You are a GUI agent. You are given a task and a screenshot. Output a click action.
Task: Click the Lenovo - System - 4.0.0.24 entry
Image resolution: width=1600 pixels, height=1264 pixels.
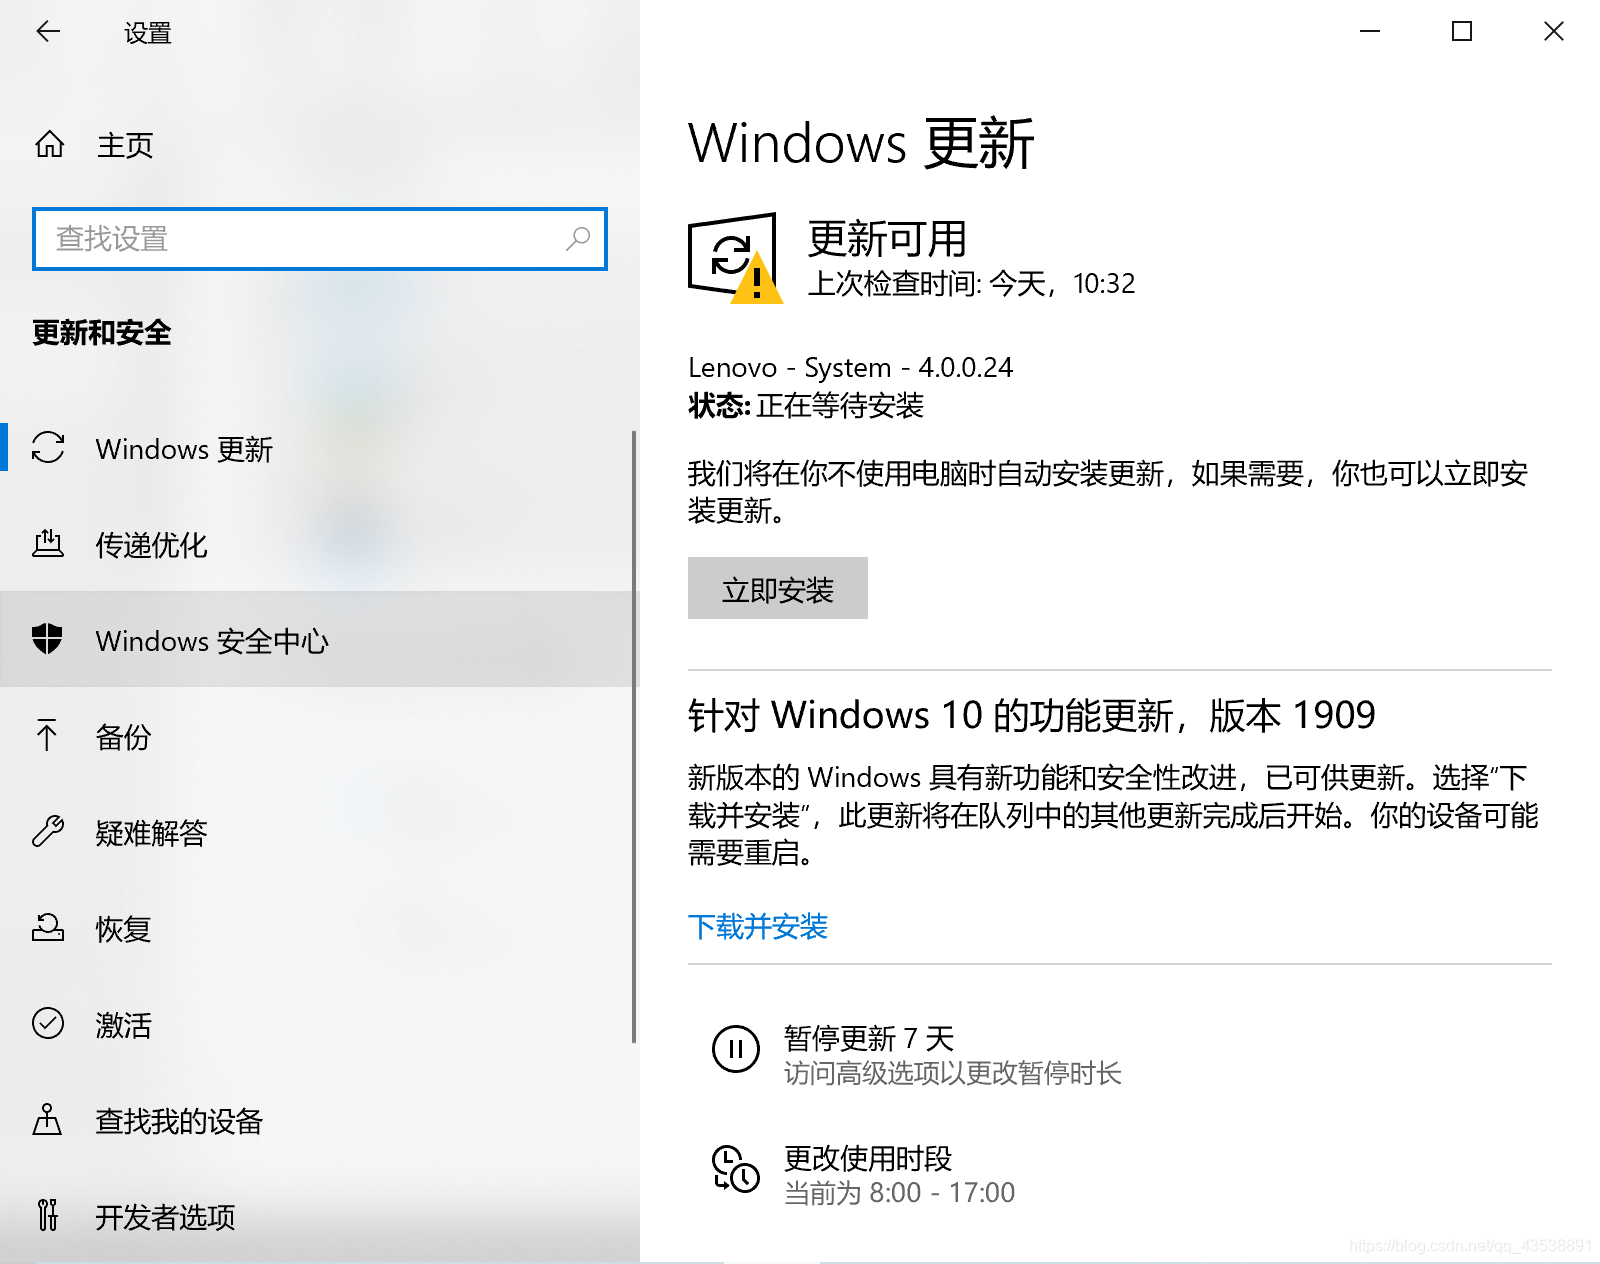851,367
